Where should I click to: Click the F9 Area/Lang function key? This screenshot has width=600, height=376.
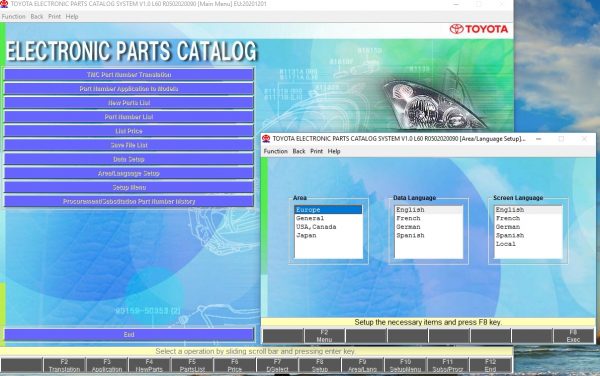coord(362,365)
